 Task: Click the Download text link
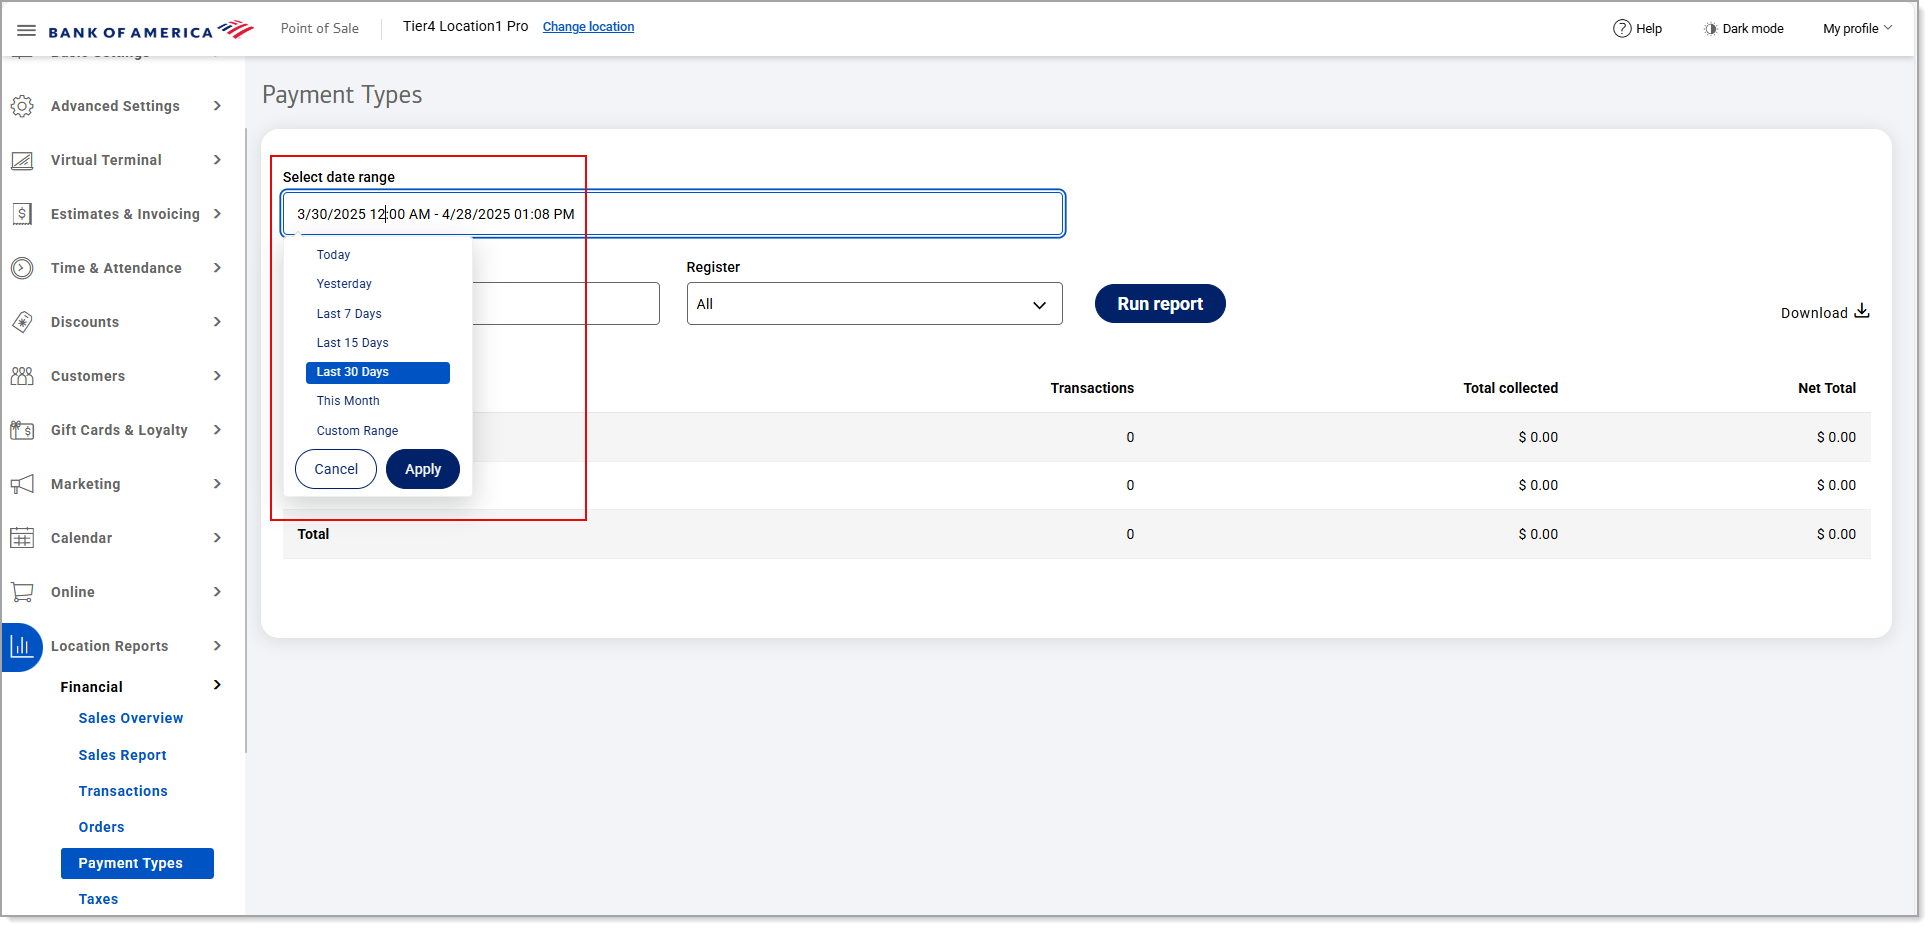[x=1814, y=313]
